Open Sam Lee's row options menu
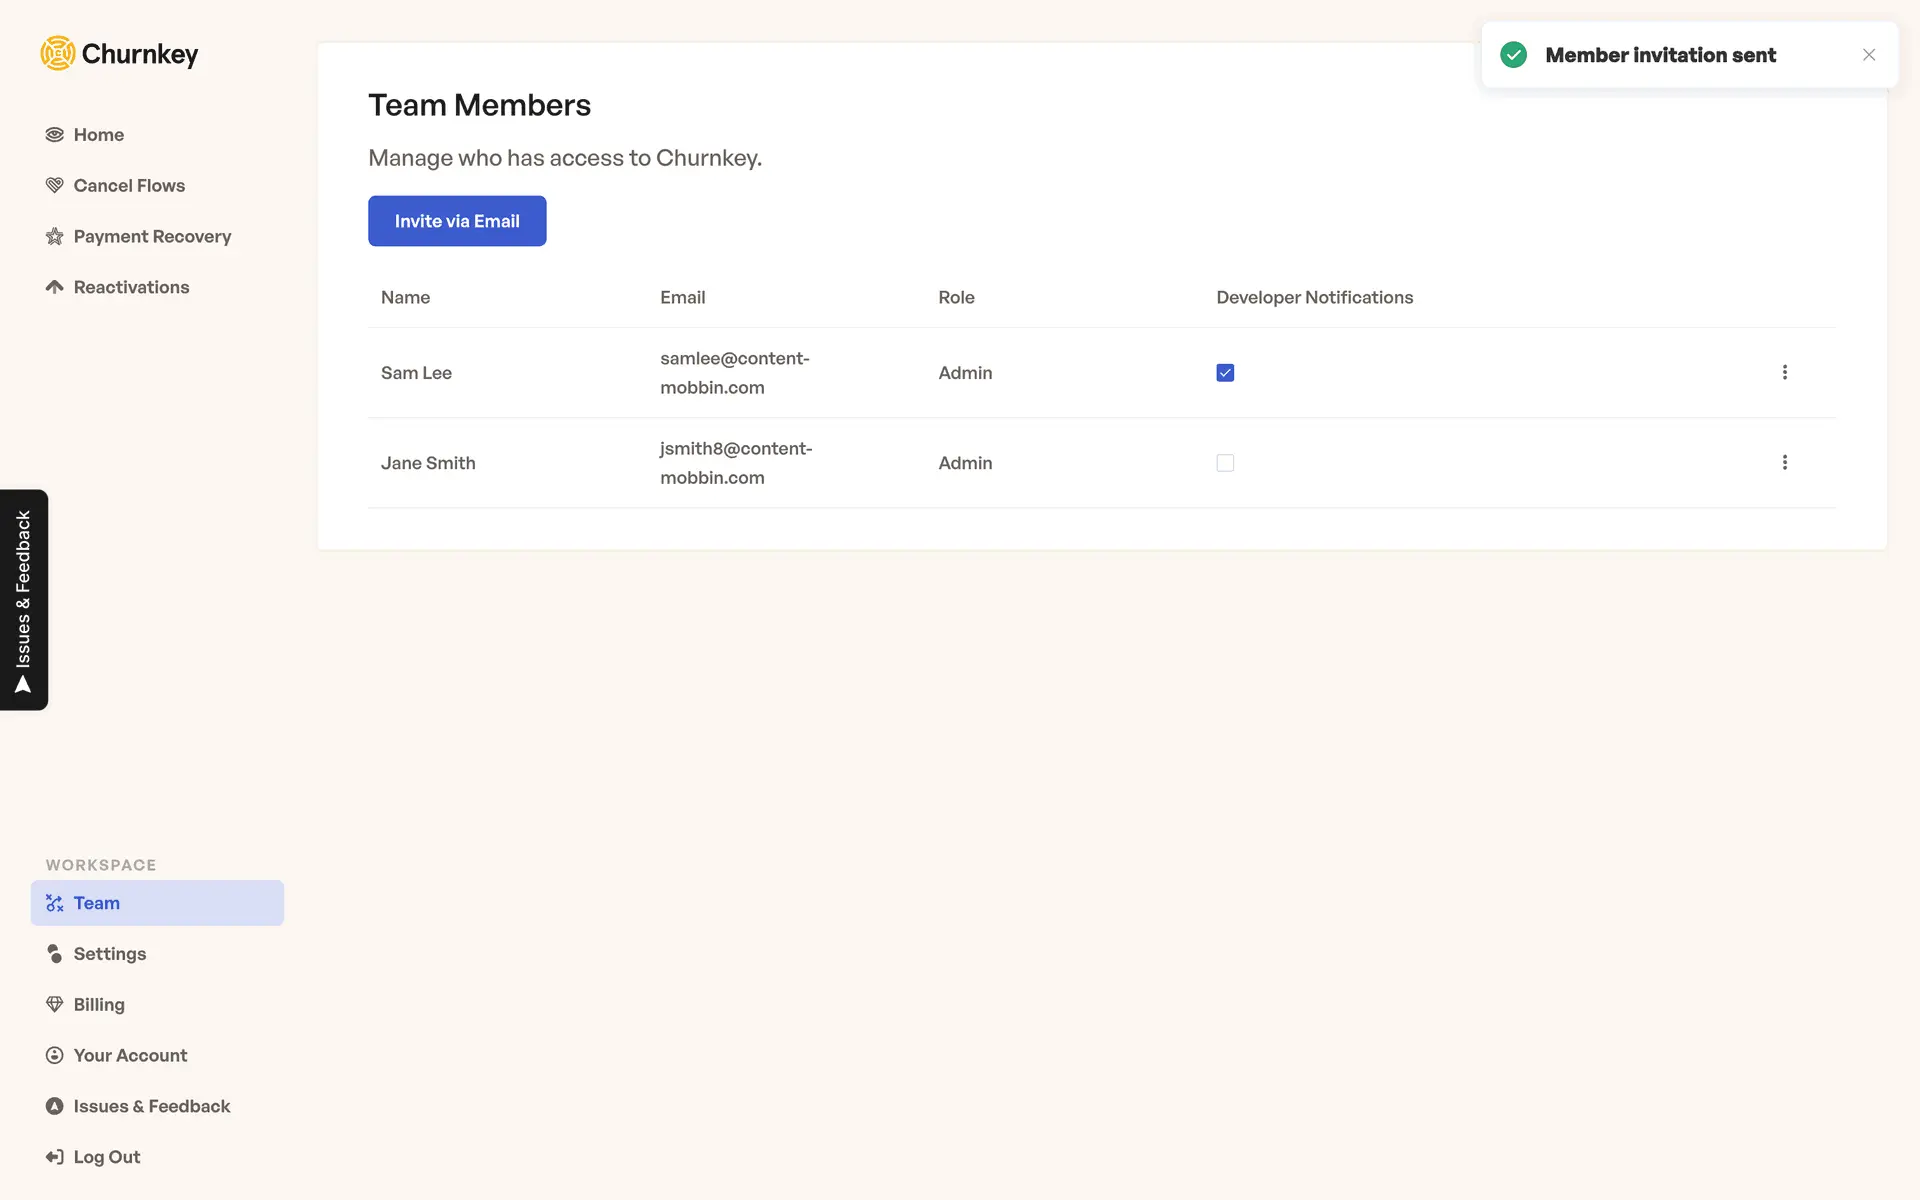Image resolution: width=1920 pixels, height=1200 pixels. pos(1784,372)
